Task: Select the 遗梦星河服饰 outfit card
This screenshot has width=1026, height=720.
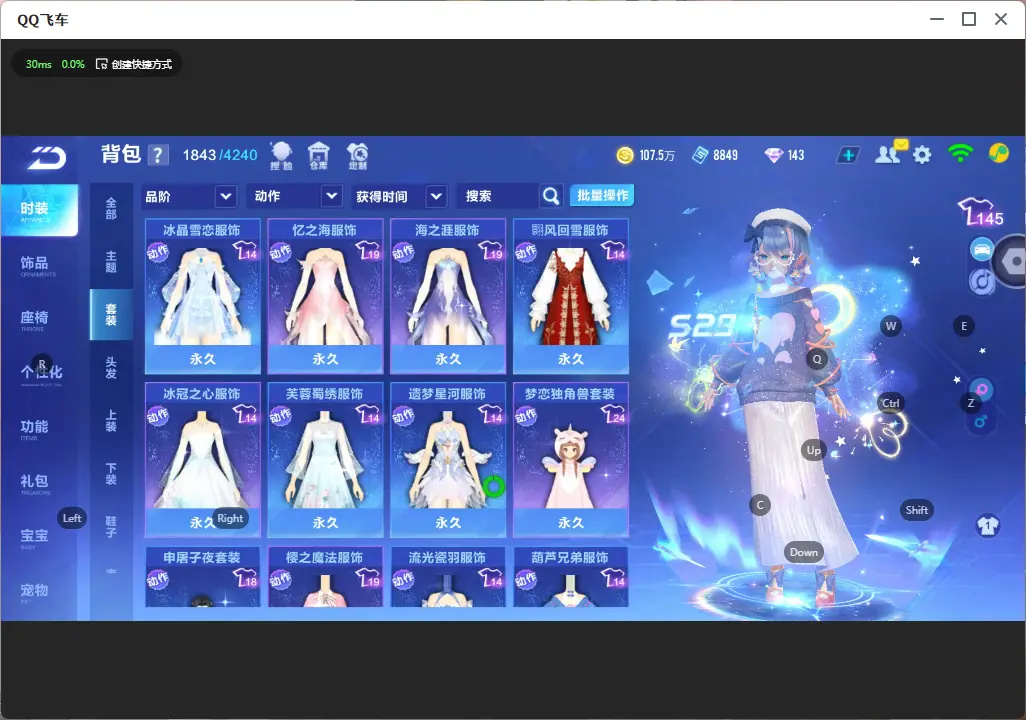Action: (x=448, y=459)
